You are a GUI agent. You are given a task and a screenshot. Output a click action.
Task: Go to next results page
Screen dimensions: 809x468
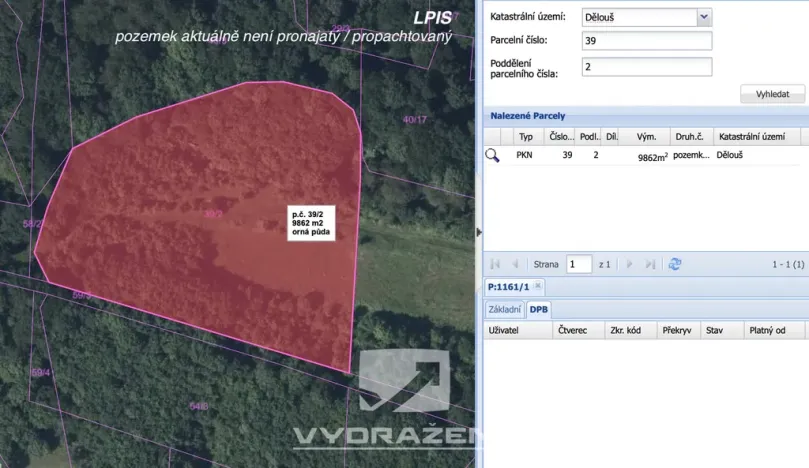click(629, 264)
